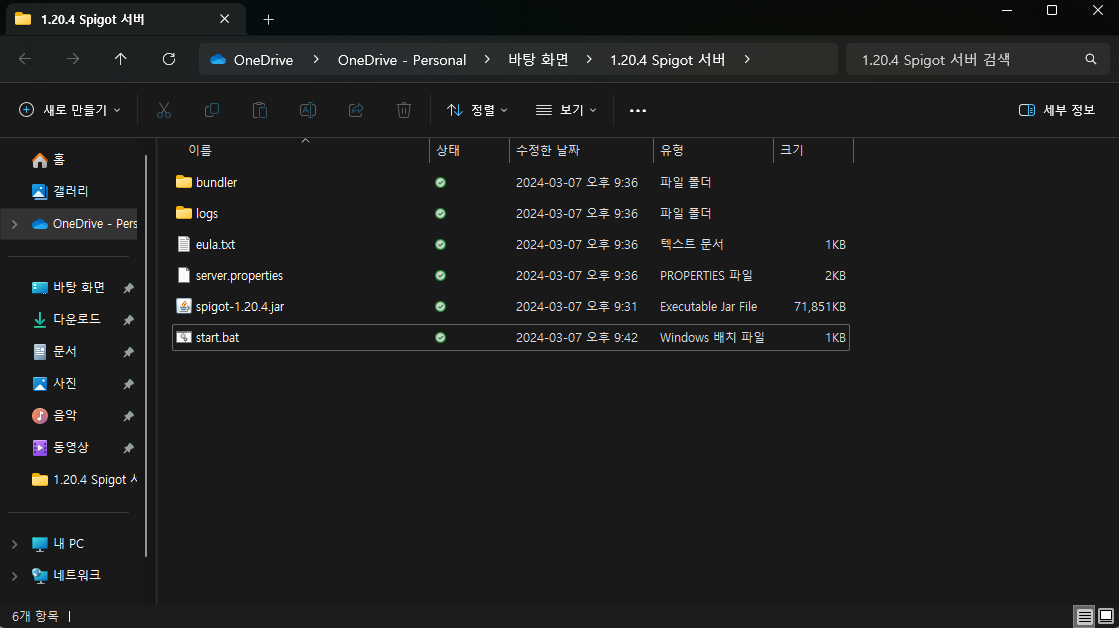Viewport: 1119px width, 628px height.
Task: Open 네트워크 in navigation pane
Action: (66, 575)
